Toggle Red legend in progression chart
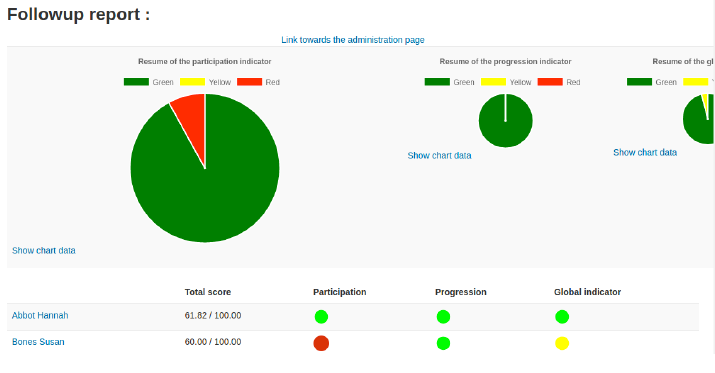The image size is (715, 373). 559,82
